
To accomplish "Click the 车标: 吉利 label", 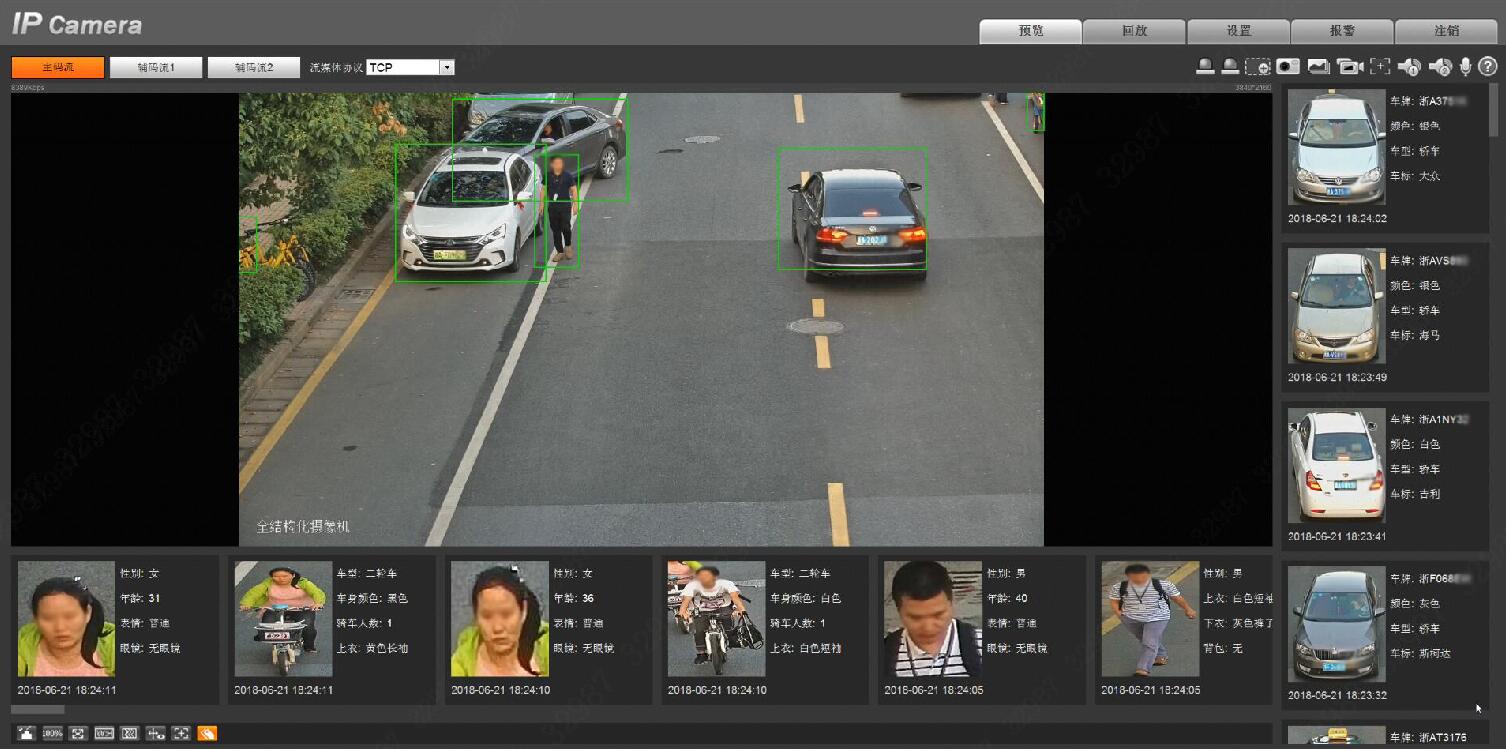I will point(1415,494).
